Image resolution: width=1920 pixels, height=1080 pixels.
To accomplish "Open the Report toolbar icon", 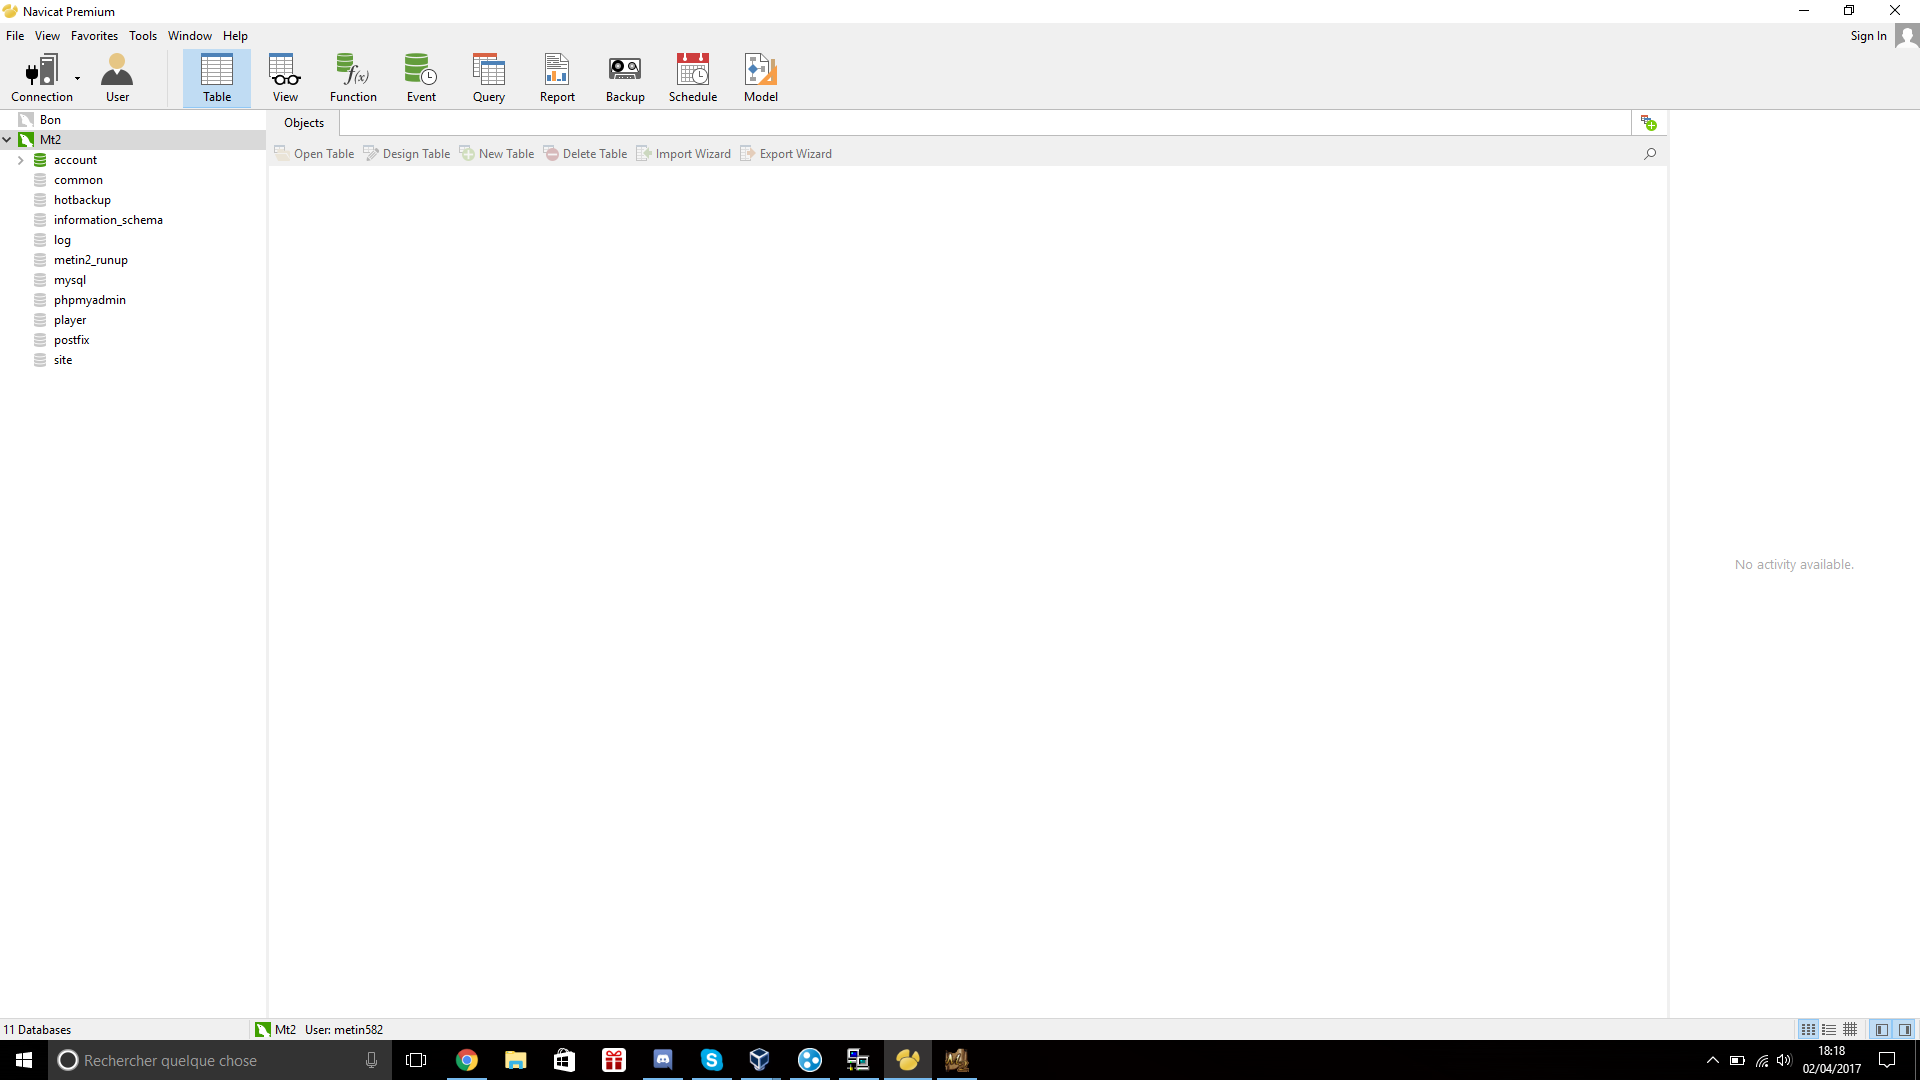I will [557, 78].
